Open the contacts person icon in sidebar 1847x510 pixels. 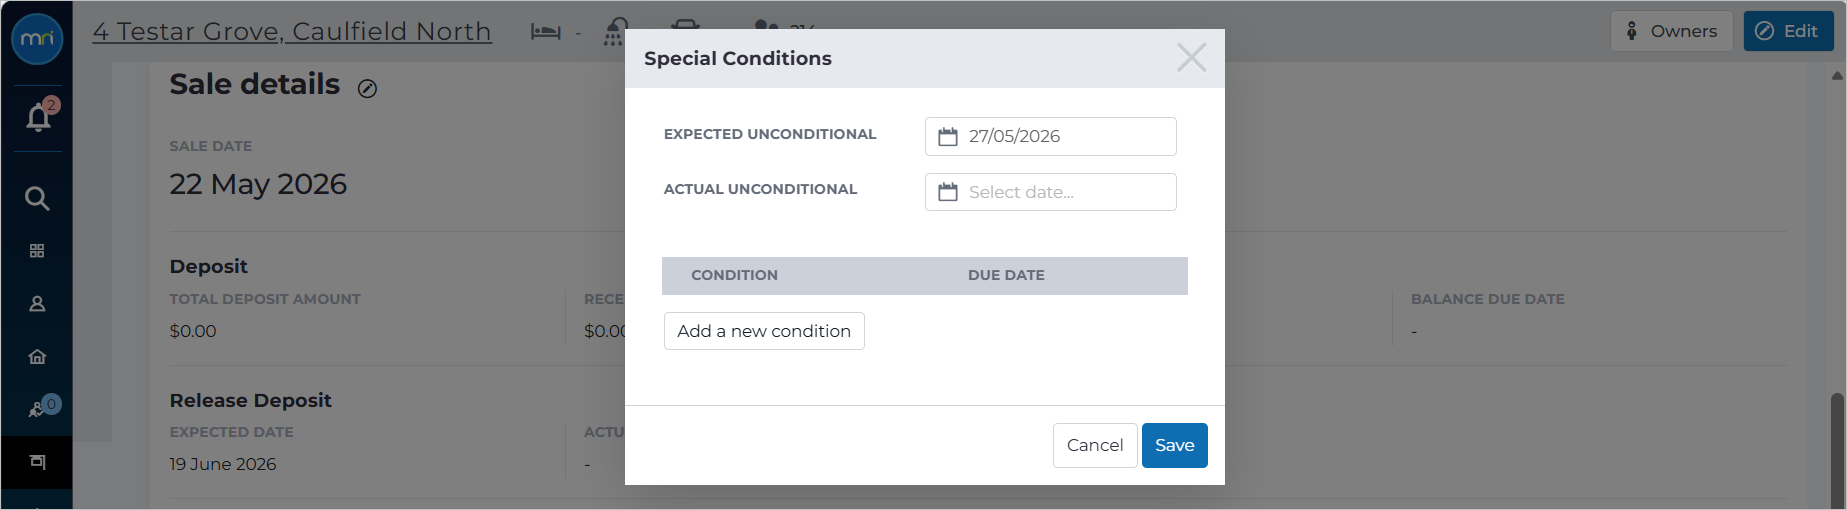click(37, 304)
